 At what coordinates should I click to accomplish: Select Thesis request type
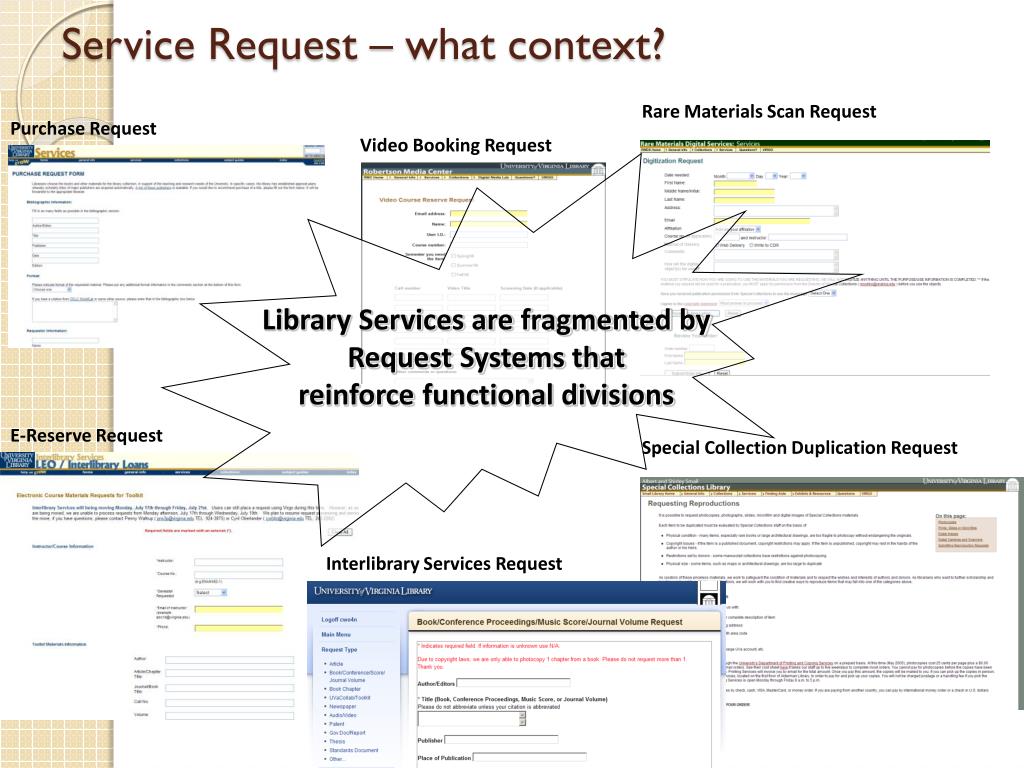[x=338, y=741]
